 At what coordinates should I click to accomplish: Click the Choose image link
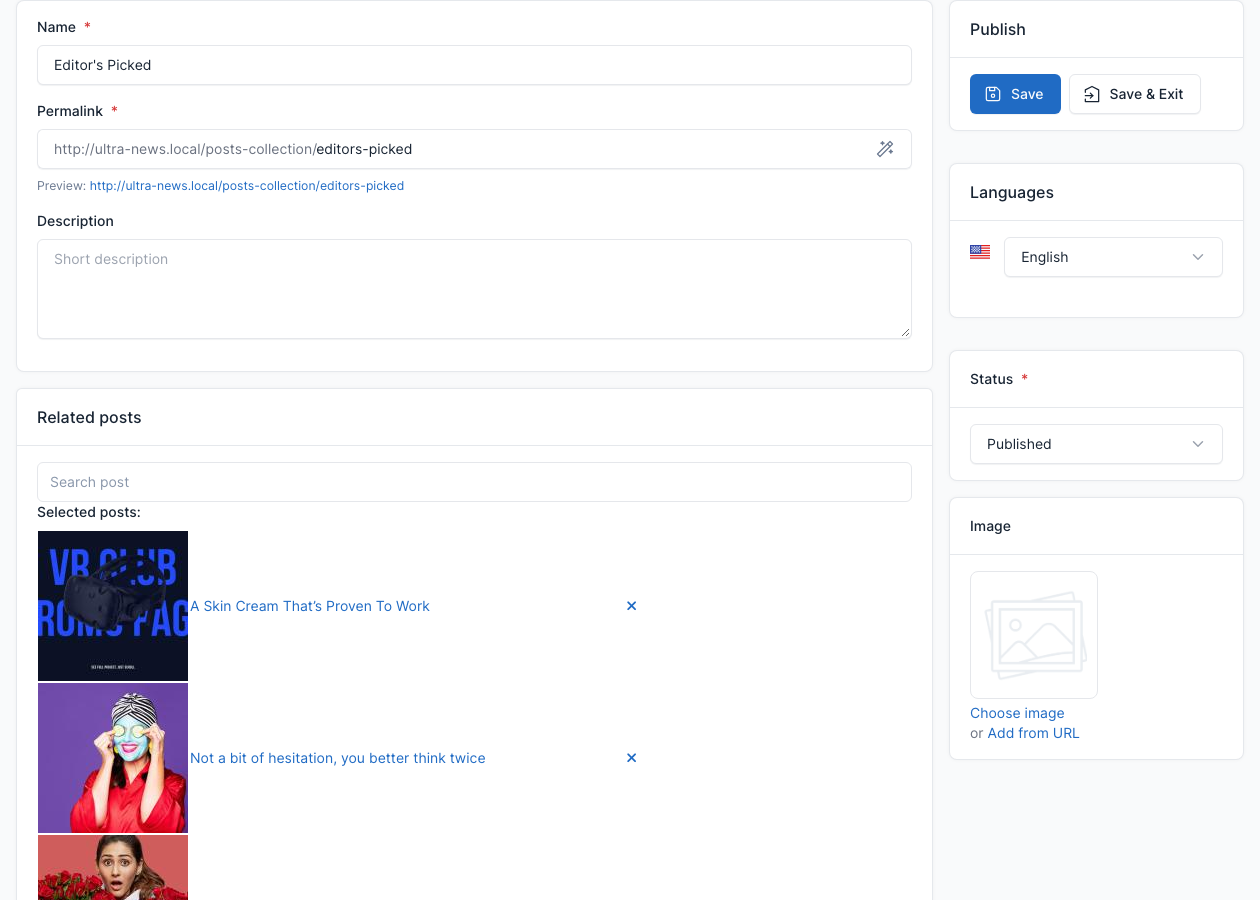1017,713
